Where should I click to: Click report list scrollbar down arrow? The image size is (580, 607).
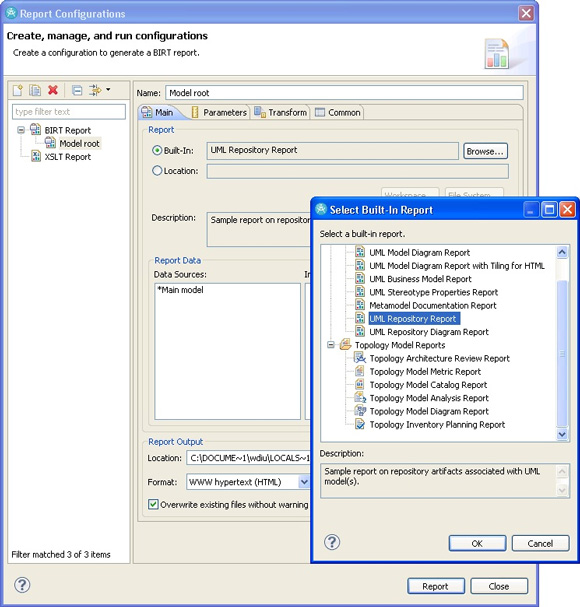(562, 434)
